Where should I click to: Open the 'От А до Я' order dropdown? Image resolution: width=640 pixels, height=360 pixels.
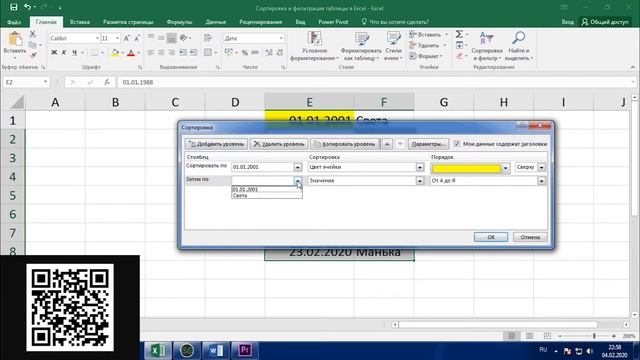[541, 180]
